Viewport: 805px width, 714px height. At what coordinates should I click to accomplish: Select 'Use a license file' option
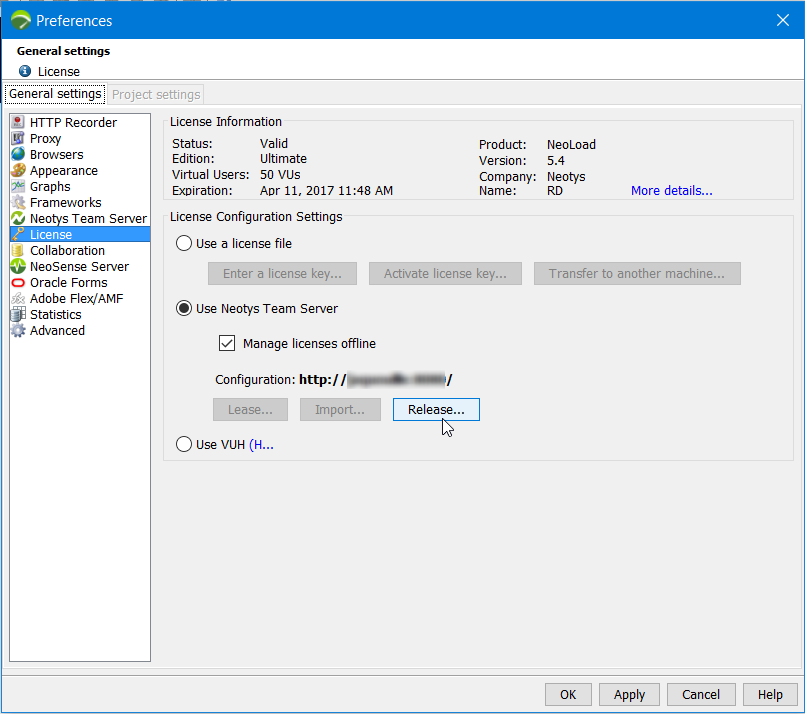(184, 243)
